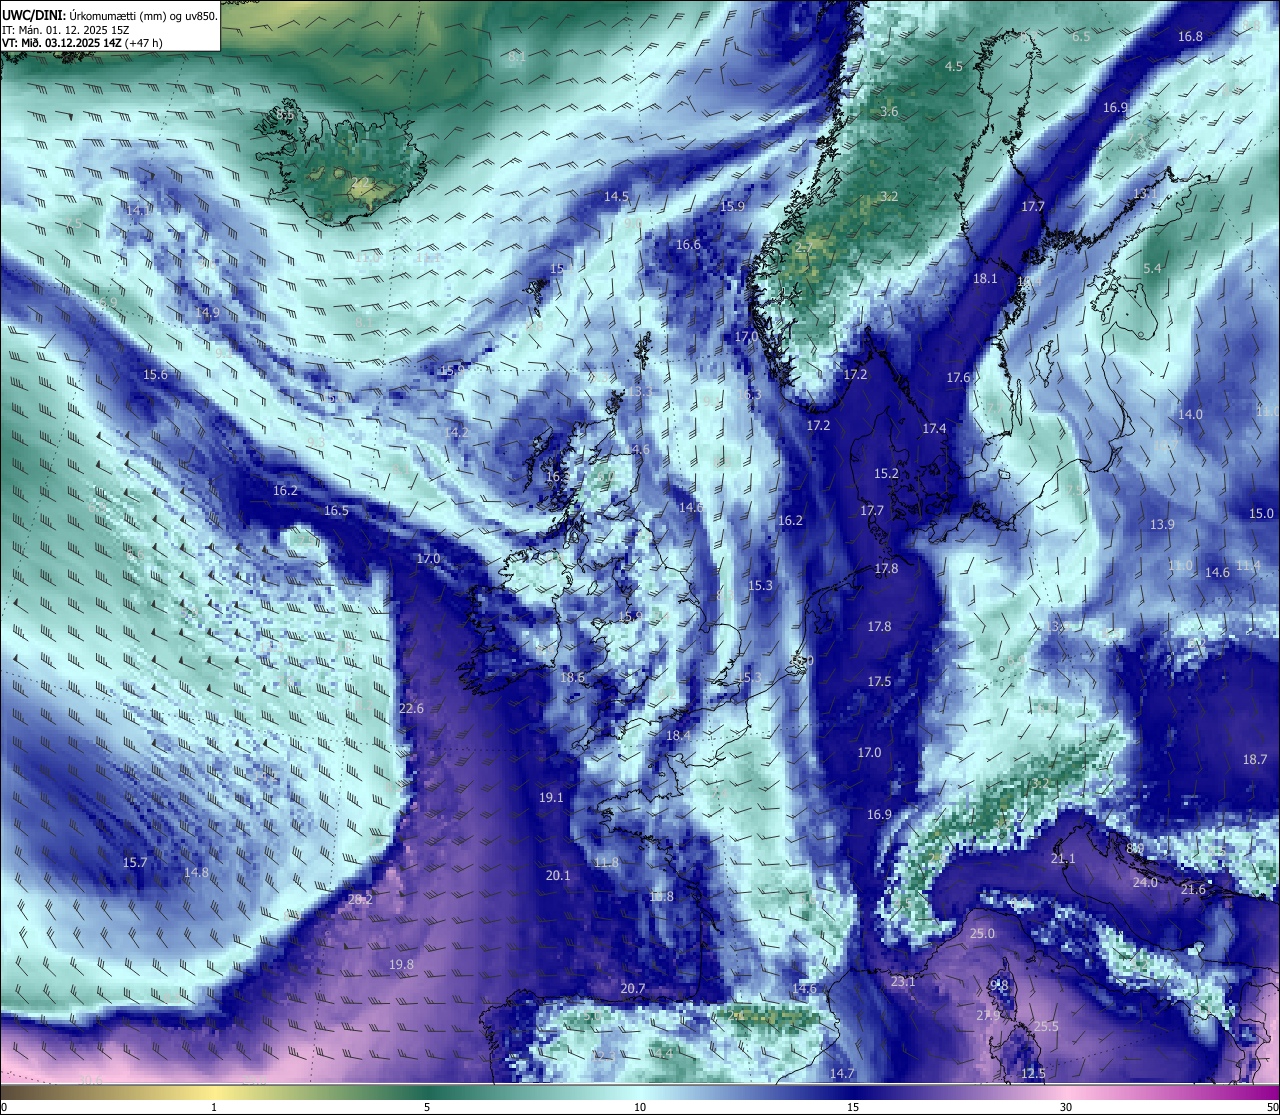Click the map value 23.1
This screenshot has height=1115, width=1280.
(903, 982)
